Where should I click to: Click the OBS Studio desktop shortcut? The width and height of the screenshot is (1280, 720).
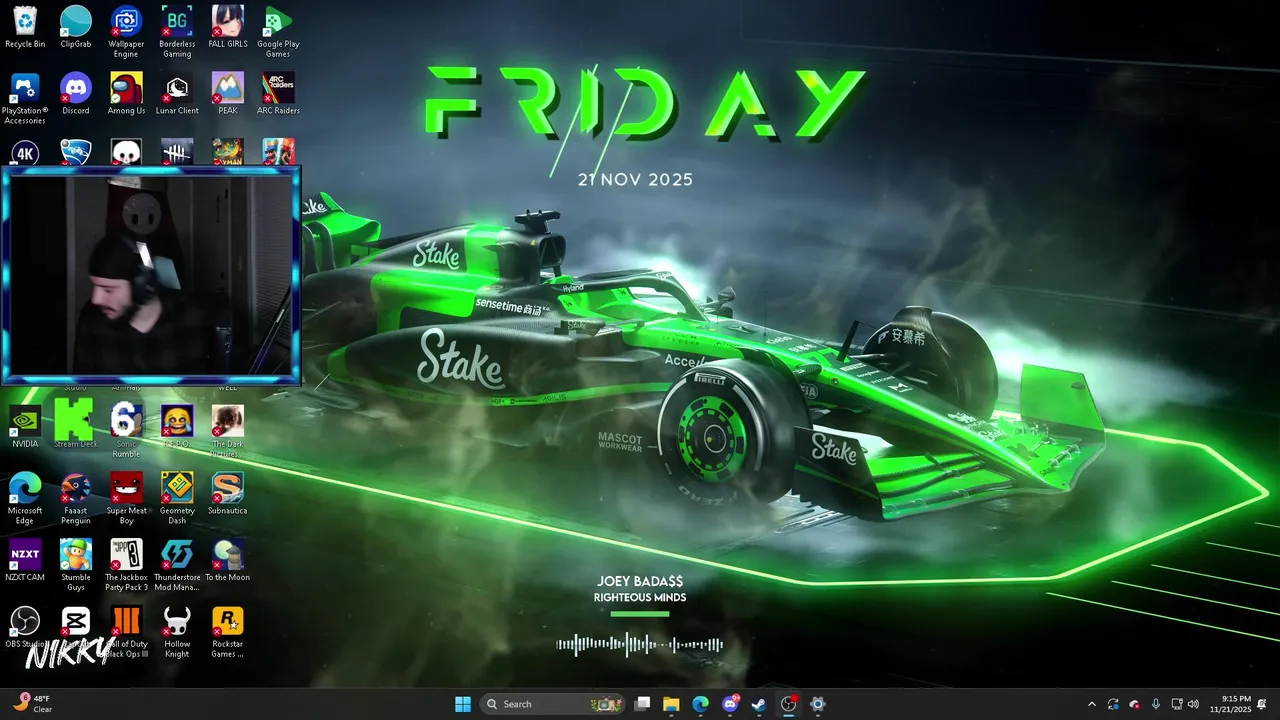tap(25, 628)
